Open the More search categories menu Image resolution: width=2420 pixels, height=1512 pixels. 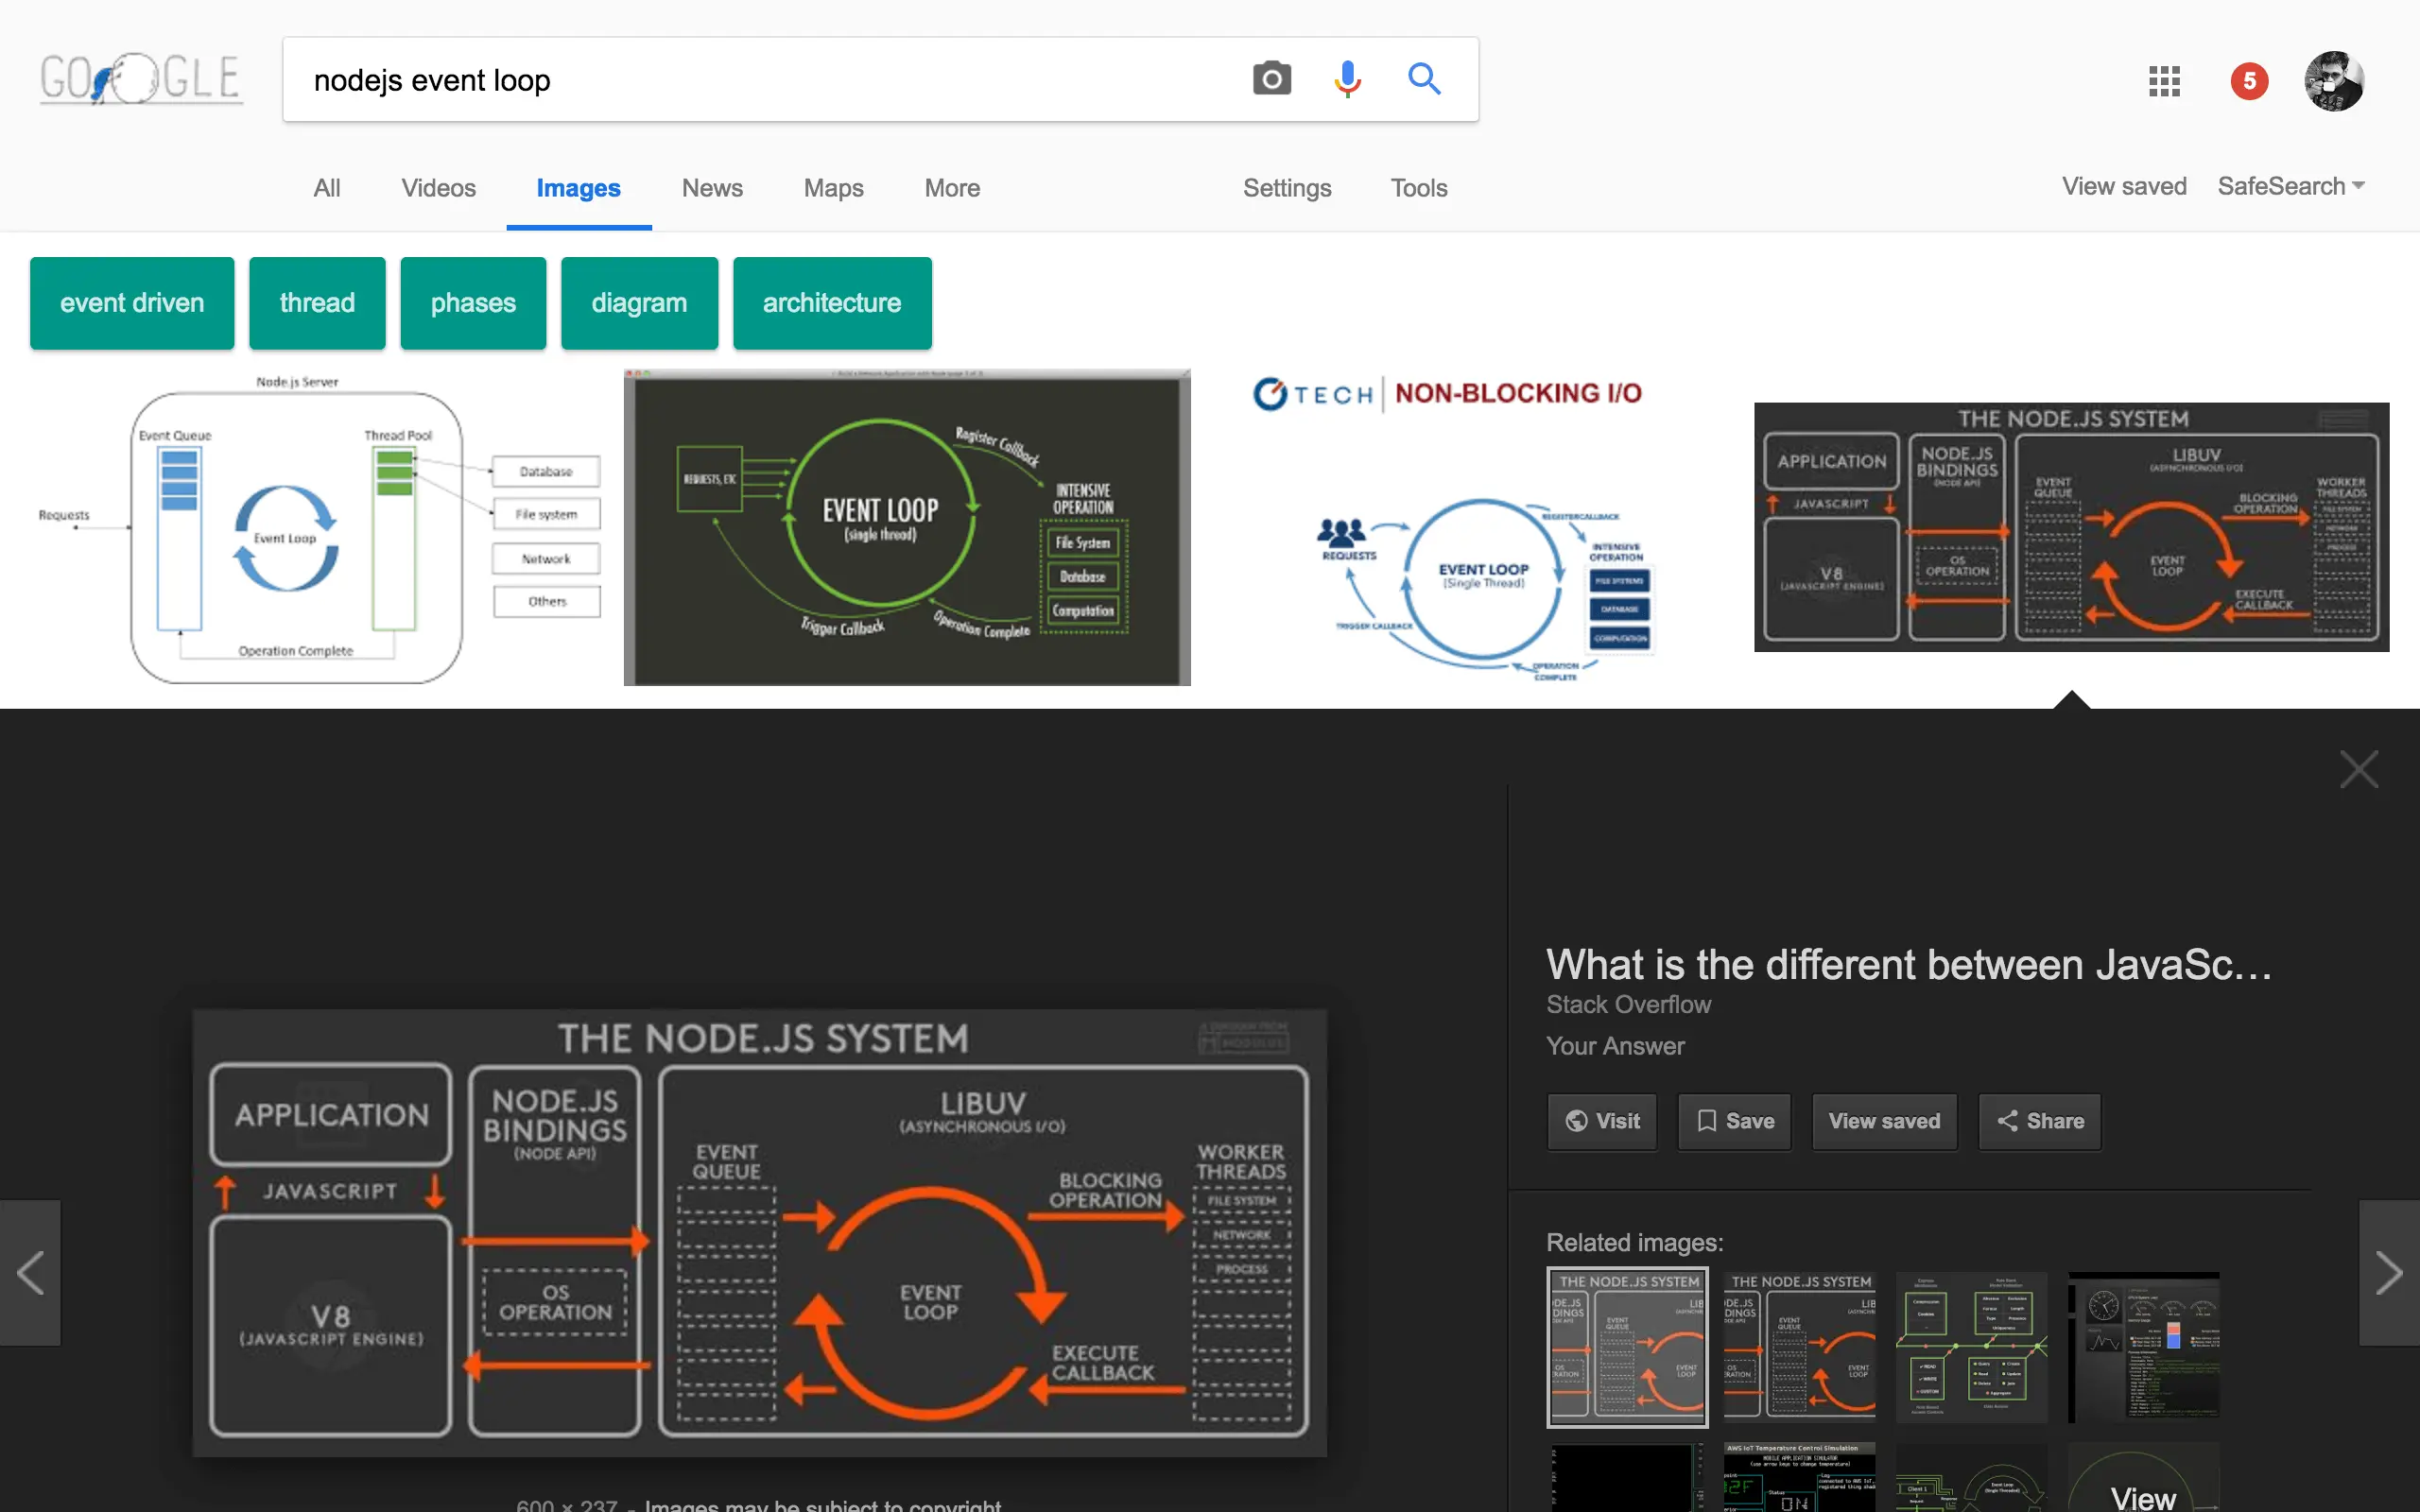pyautogui.click(x=951, y=188)
